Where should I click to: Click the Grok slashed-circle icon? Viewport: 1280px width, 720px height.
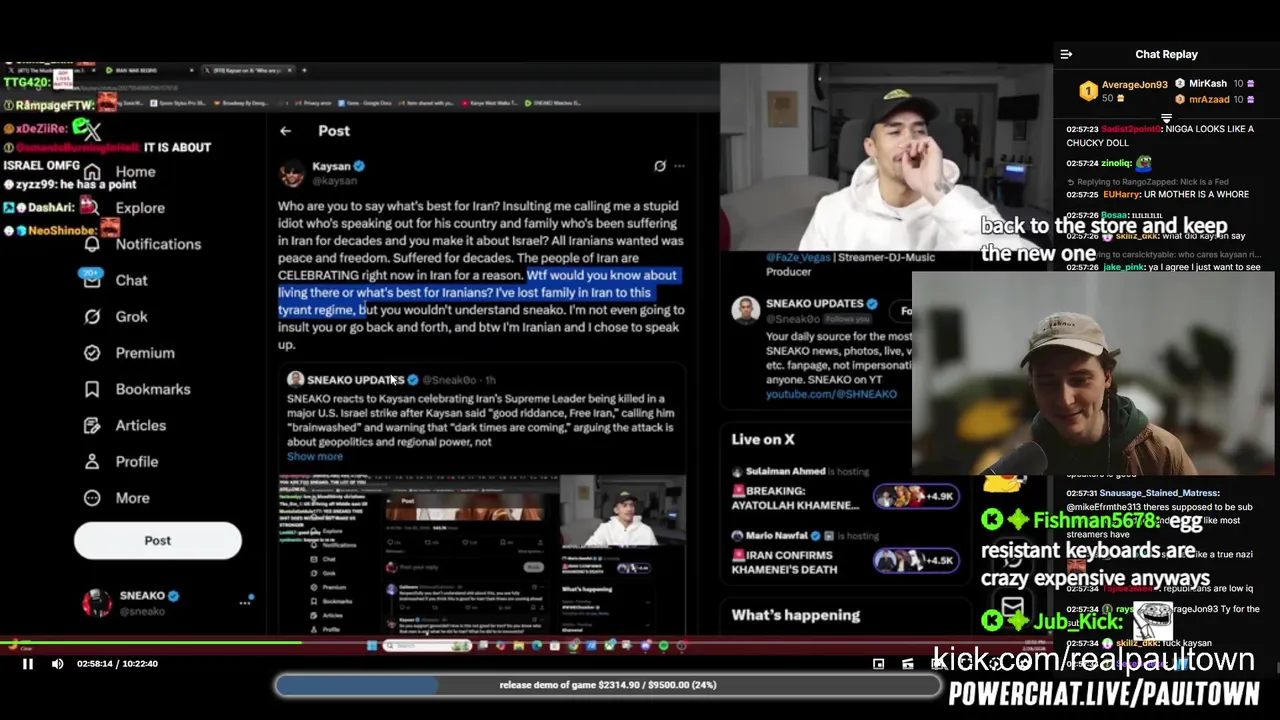[x=92, y=317]
